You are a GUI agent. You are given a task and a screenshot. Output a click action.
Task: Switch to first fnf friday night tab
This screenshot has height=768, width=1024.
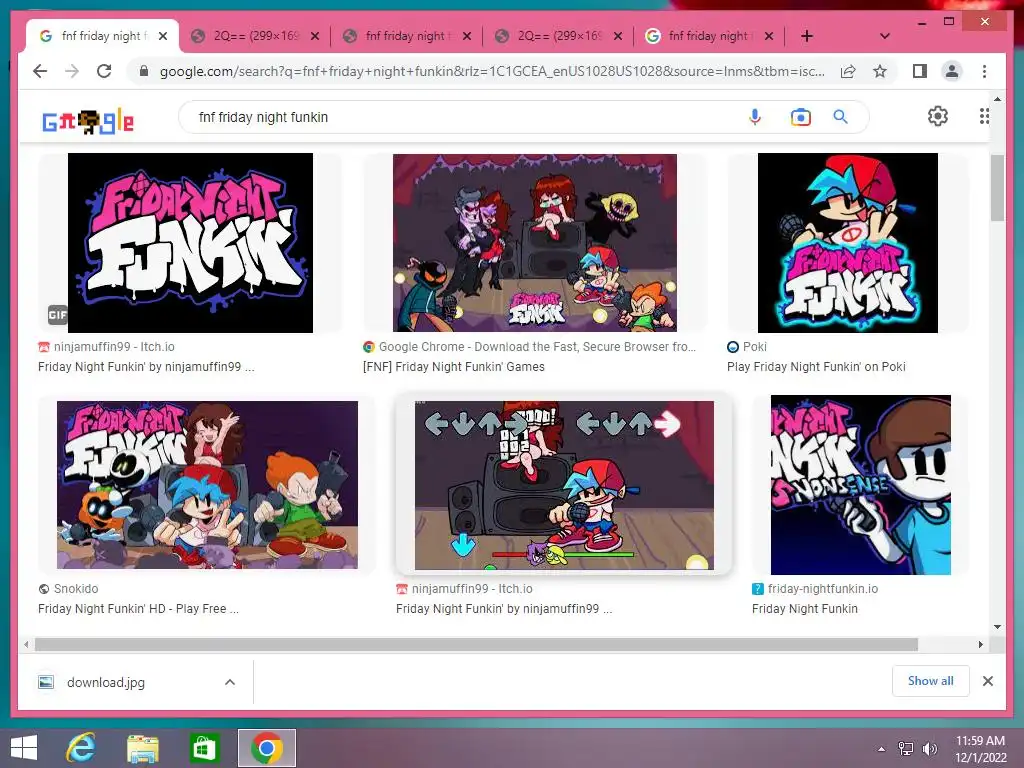104,36
